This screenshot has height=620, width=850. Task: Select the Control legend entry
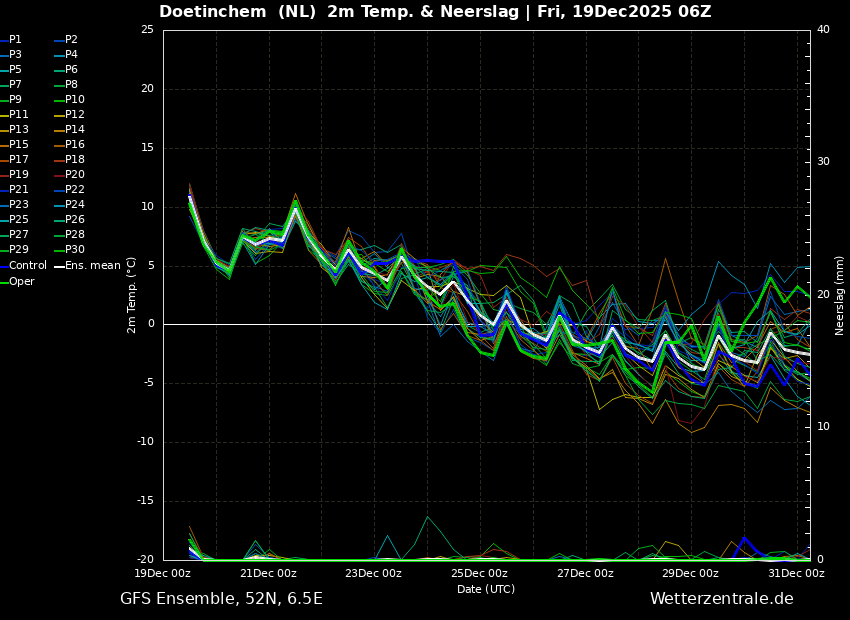coord(27,266)
